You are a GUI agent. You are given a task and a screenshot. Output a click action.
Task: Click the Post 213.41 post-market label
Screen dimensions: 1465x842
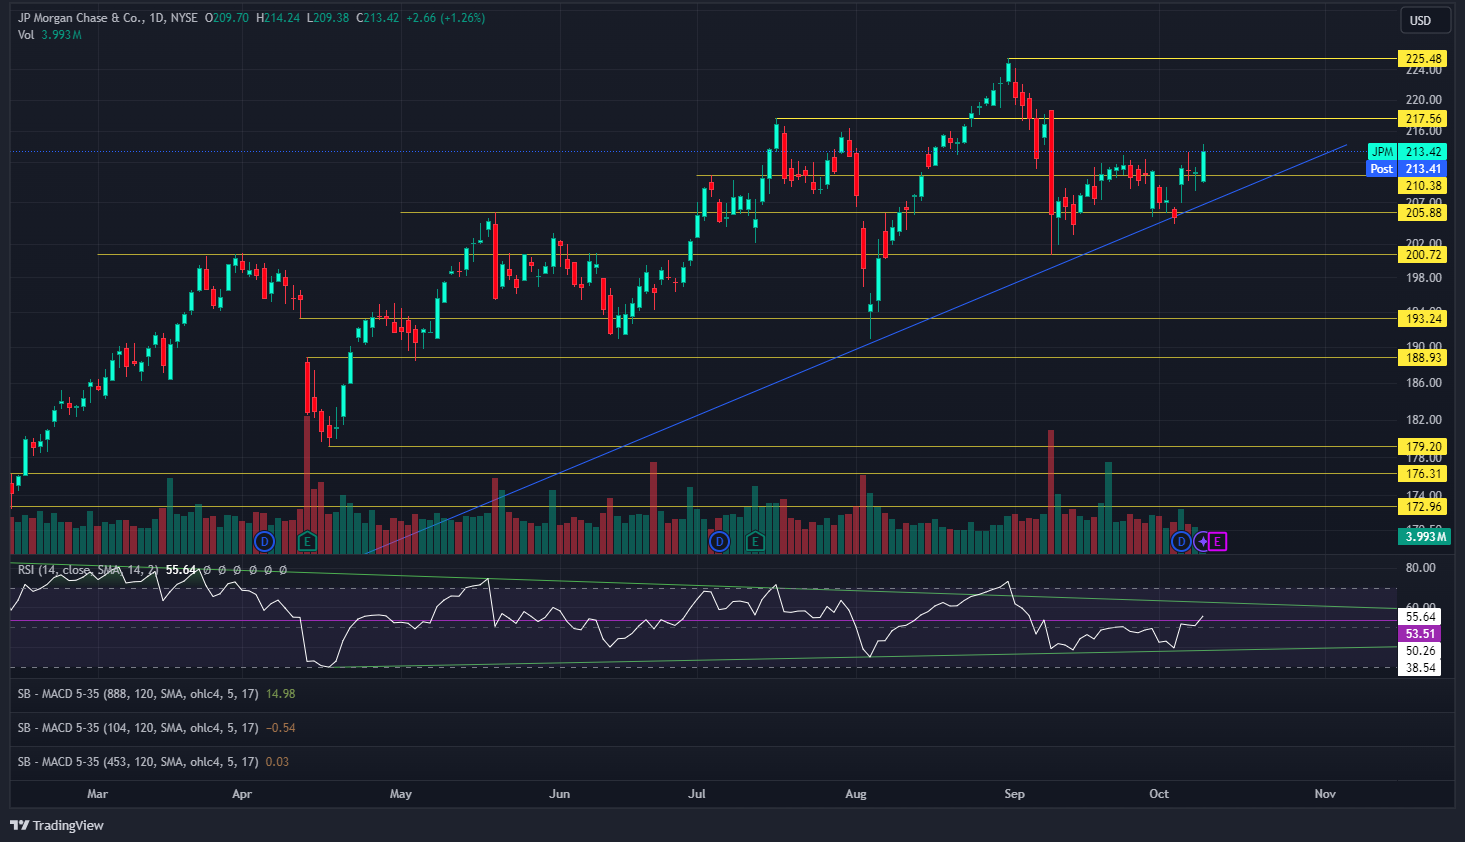point(1407,169)
